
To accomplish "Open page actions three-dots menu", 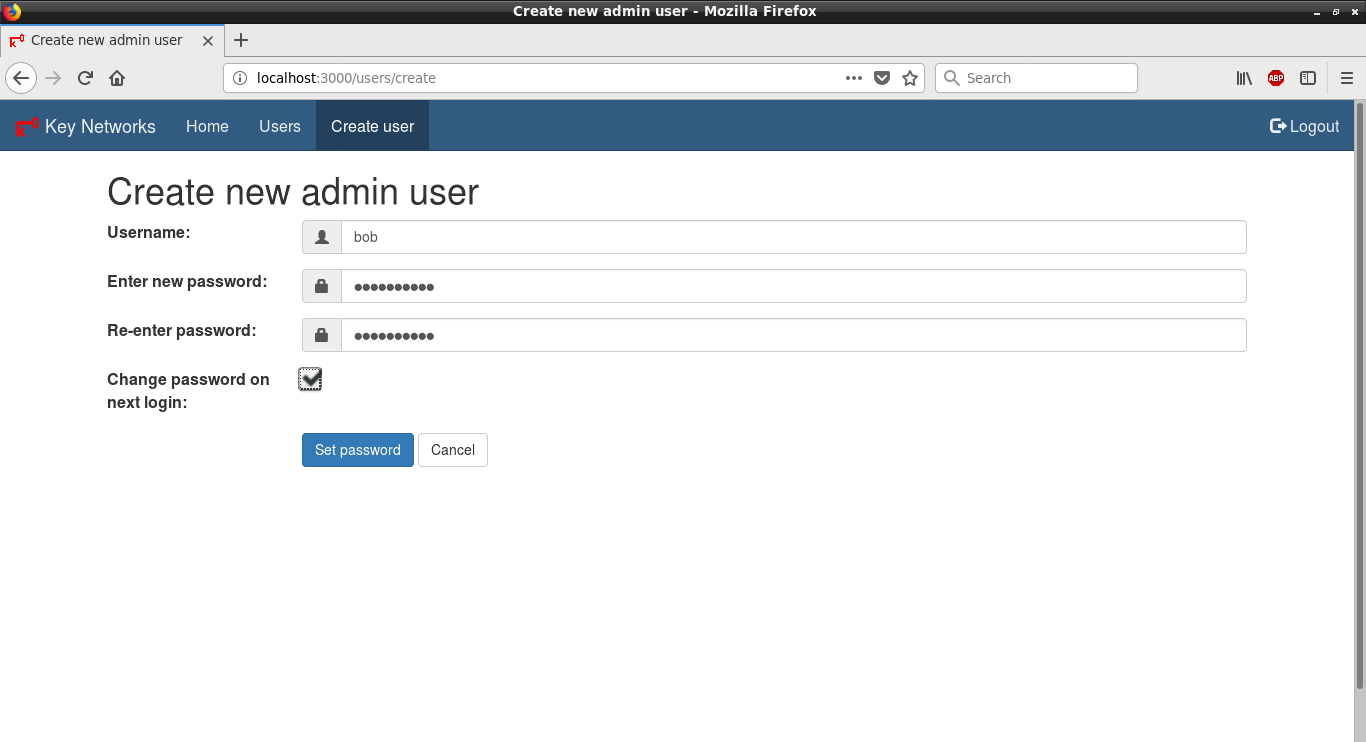I will [854, 78].
